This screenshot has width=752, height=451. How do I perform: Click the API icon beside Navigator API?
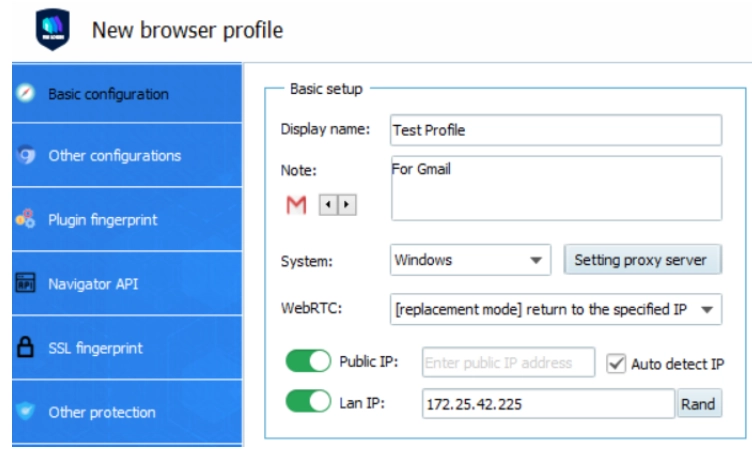click(25, 283)
